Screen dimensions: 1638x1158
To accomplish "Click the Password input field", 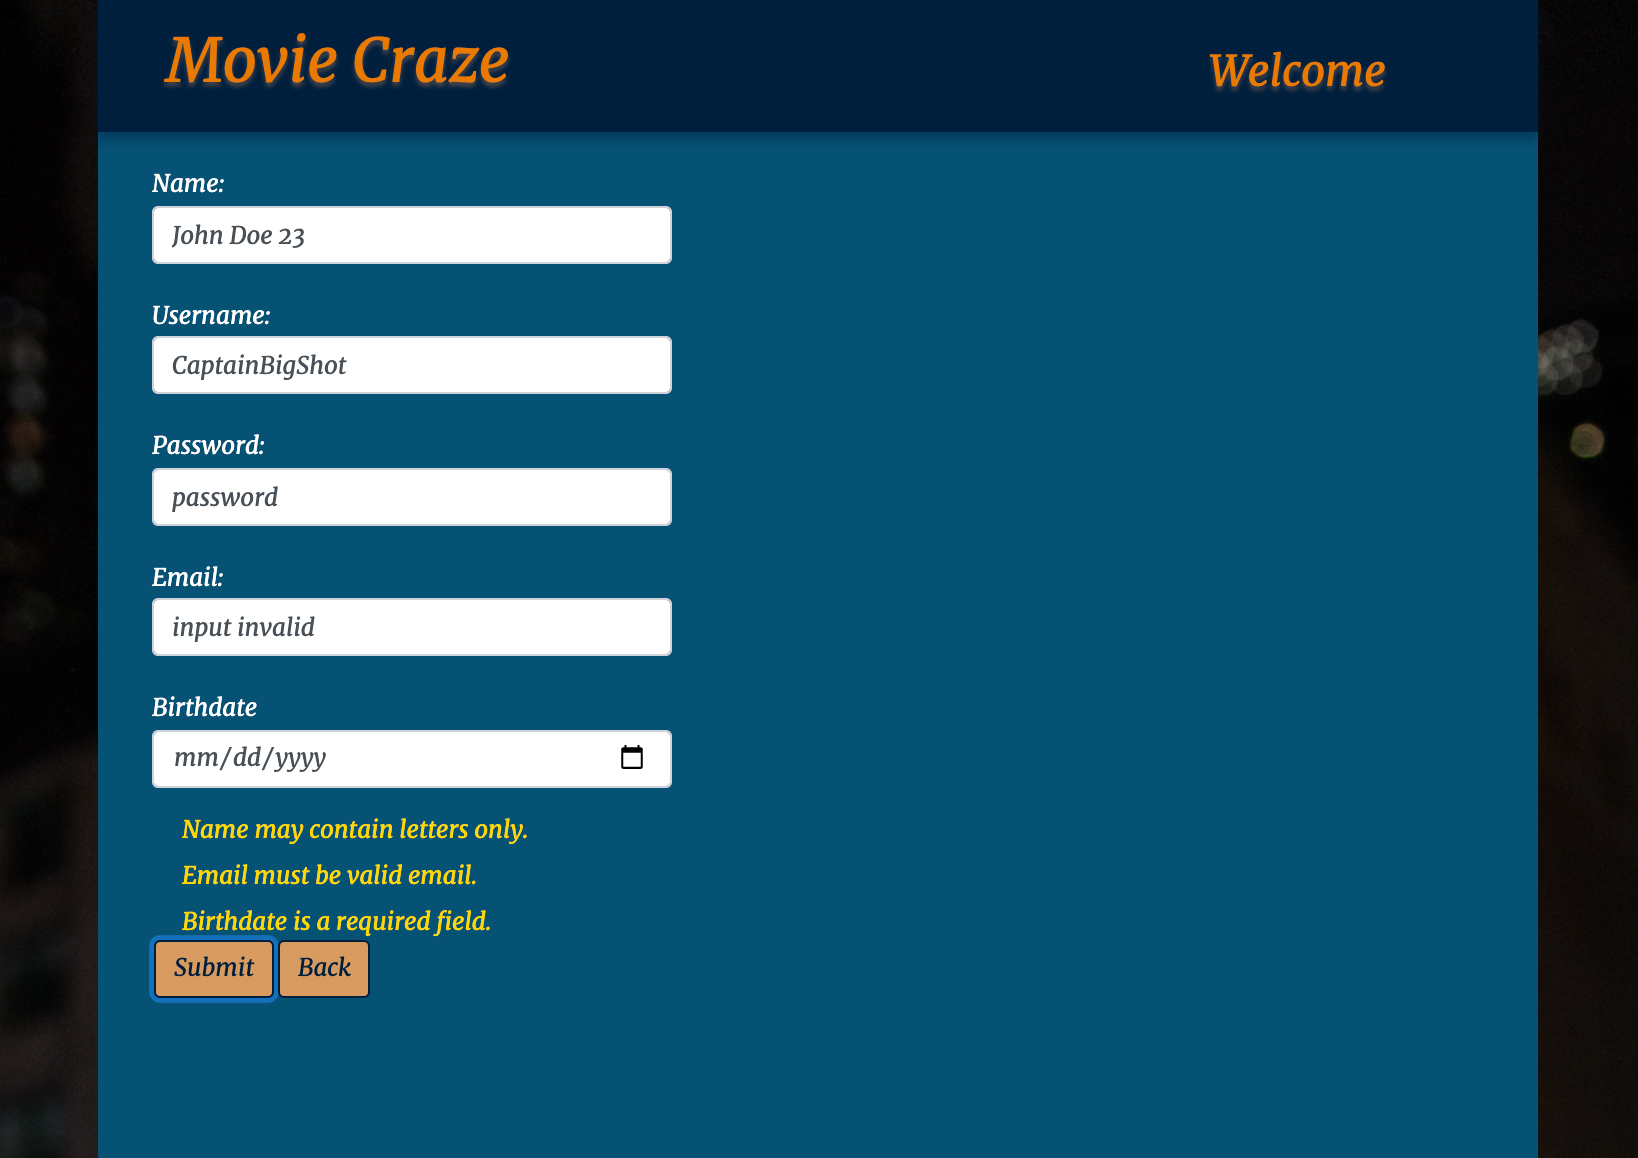I will pos(411,497).
